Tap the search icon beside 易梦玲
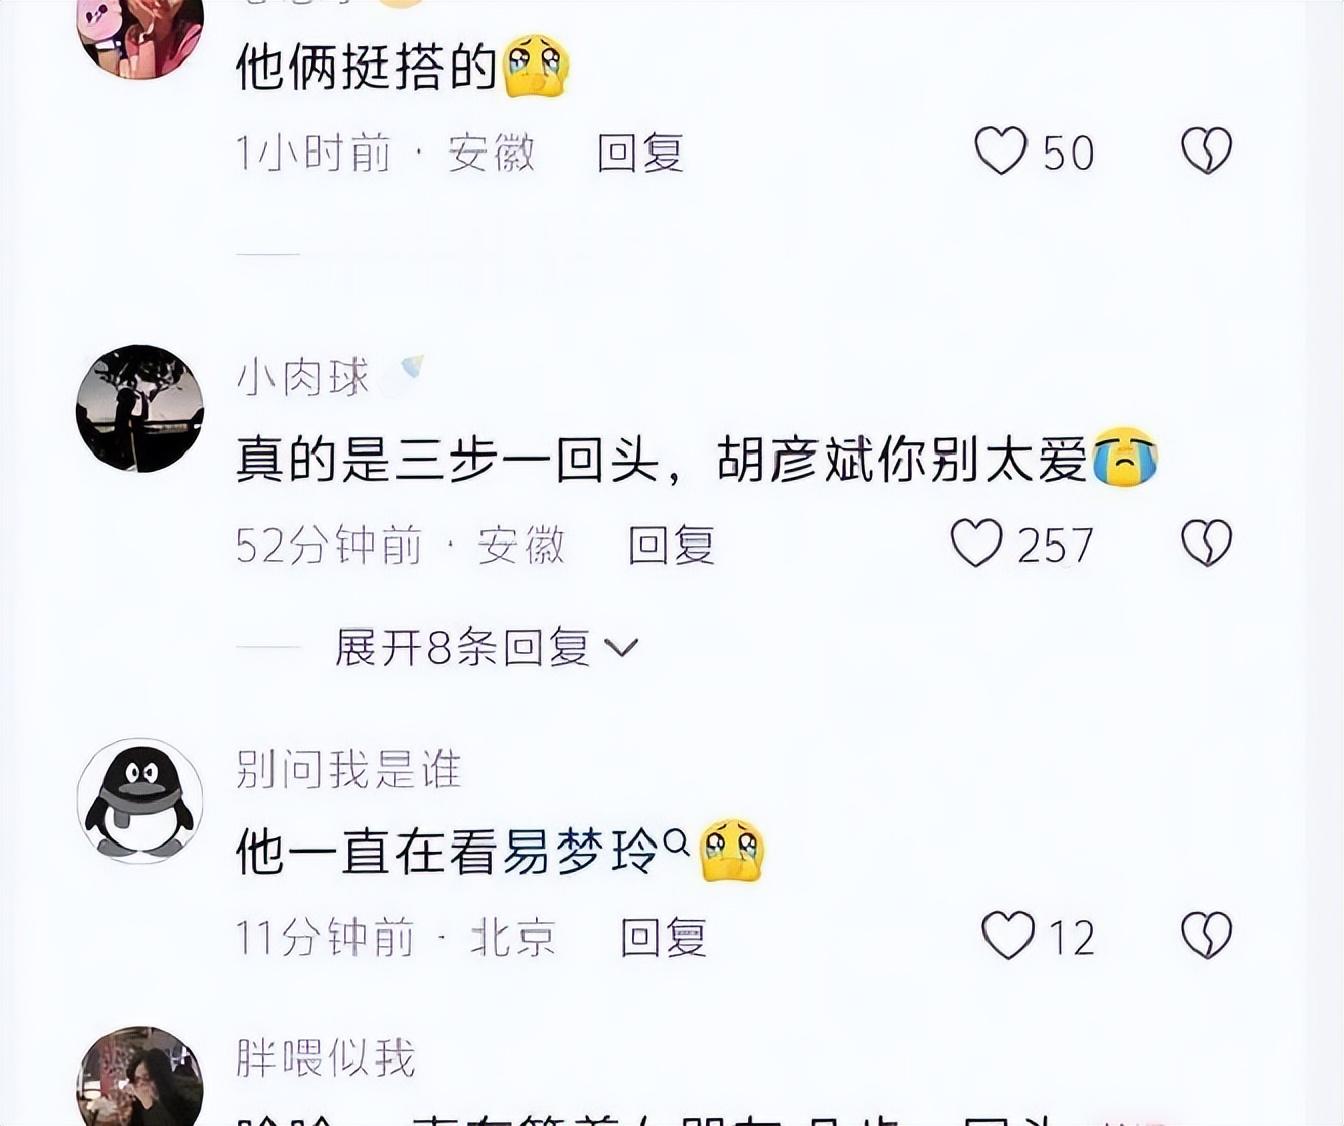 [677, 843]
